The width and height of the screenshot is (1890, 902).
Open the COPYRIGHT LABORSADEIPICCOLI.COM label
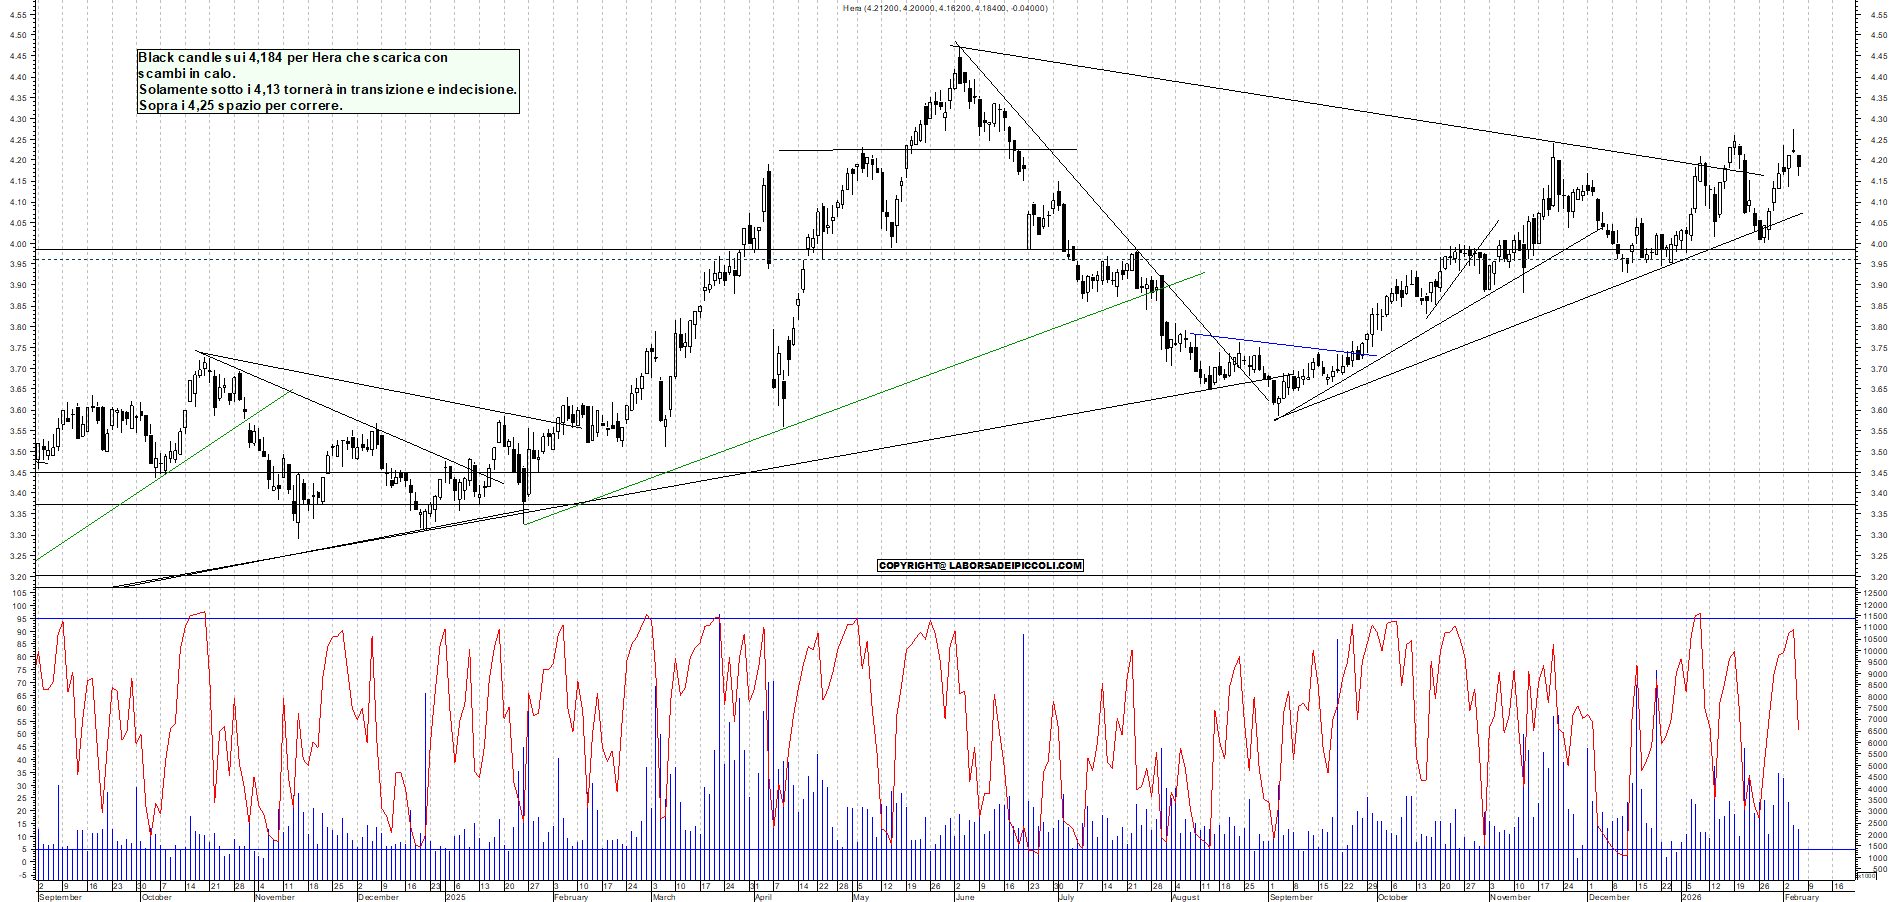pos(980,565)
